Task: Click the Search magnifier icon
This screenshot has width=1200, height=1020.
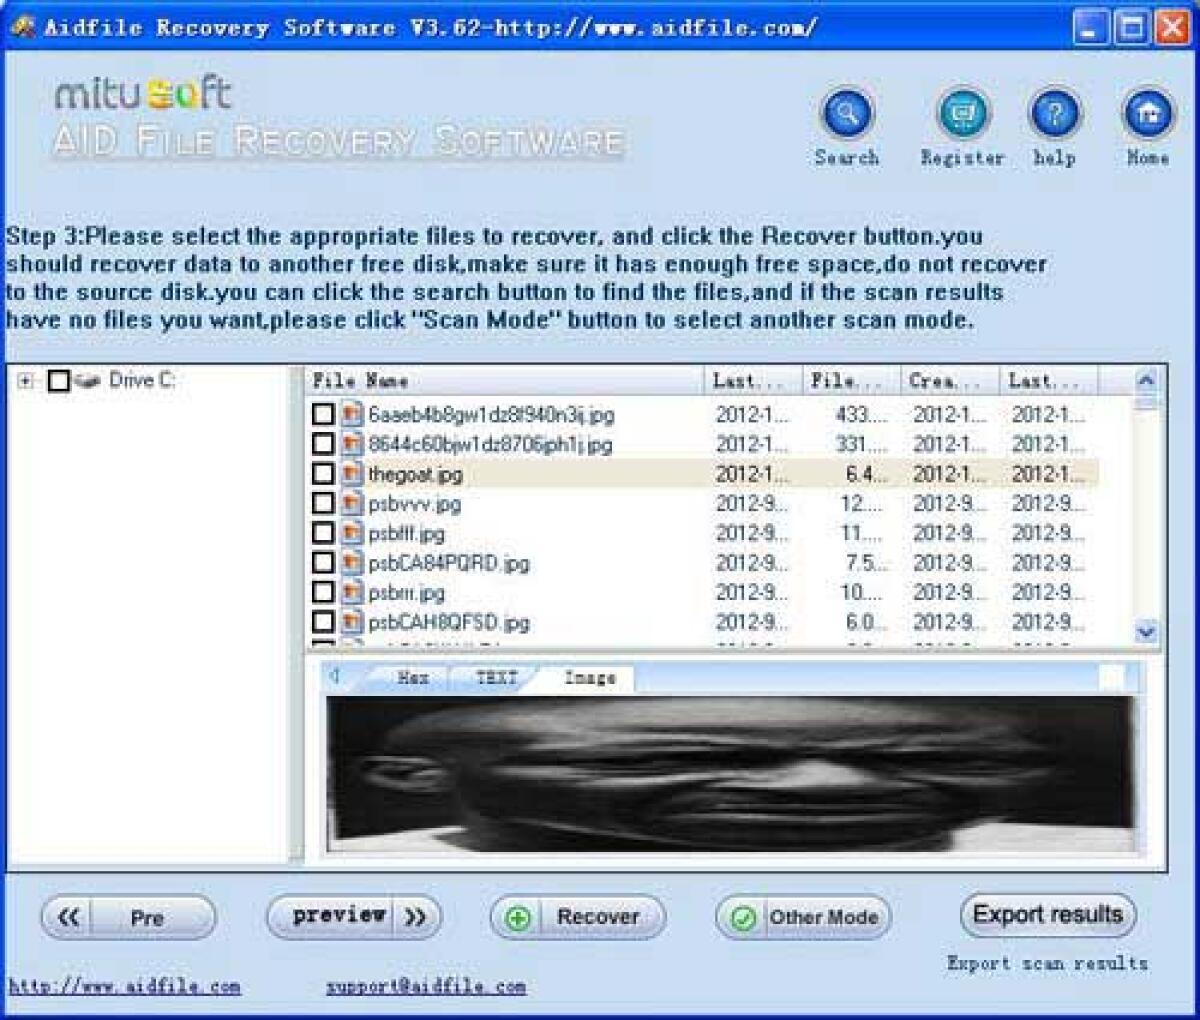Action: (x=847, y=114)
